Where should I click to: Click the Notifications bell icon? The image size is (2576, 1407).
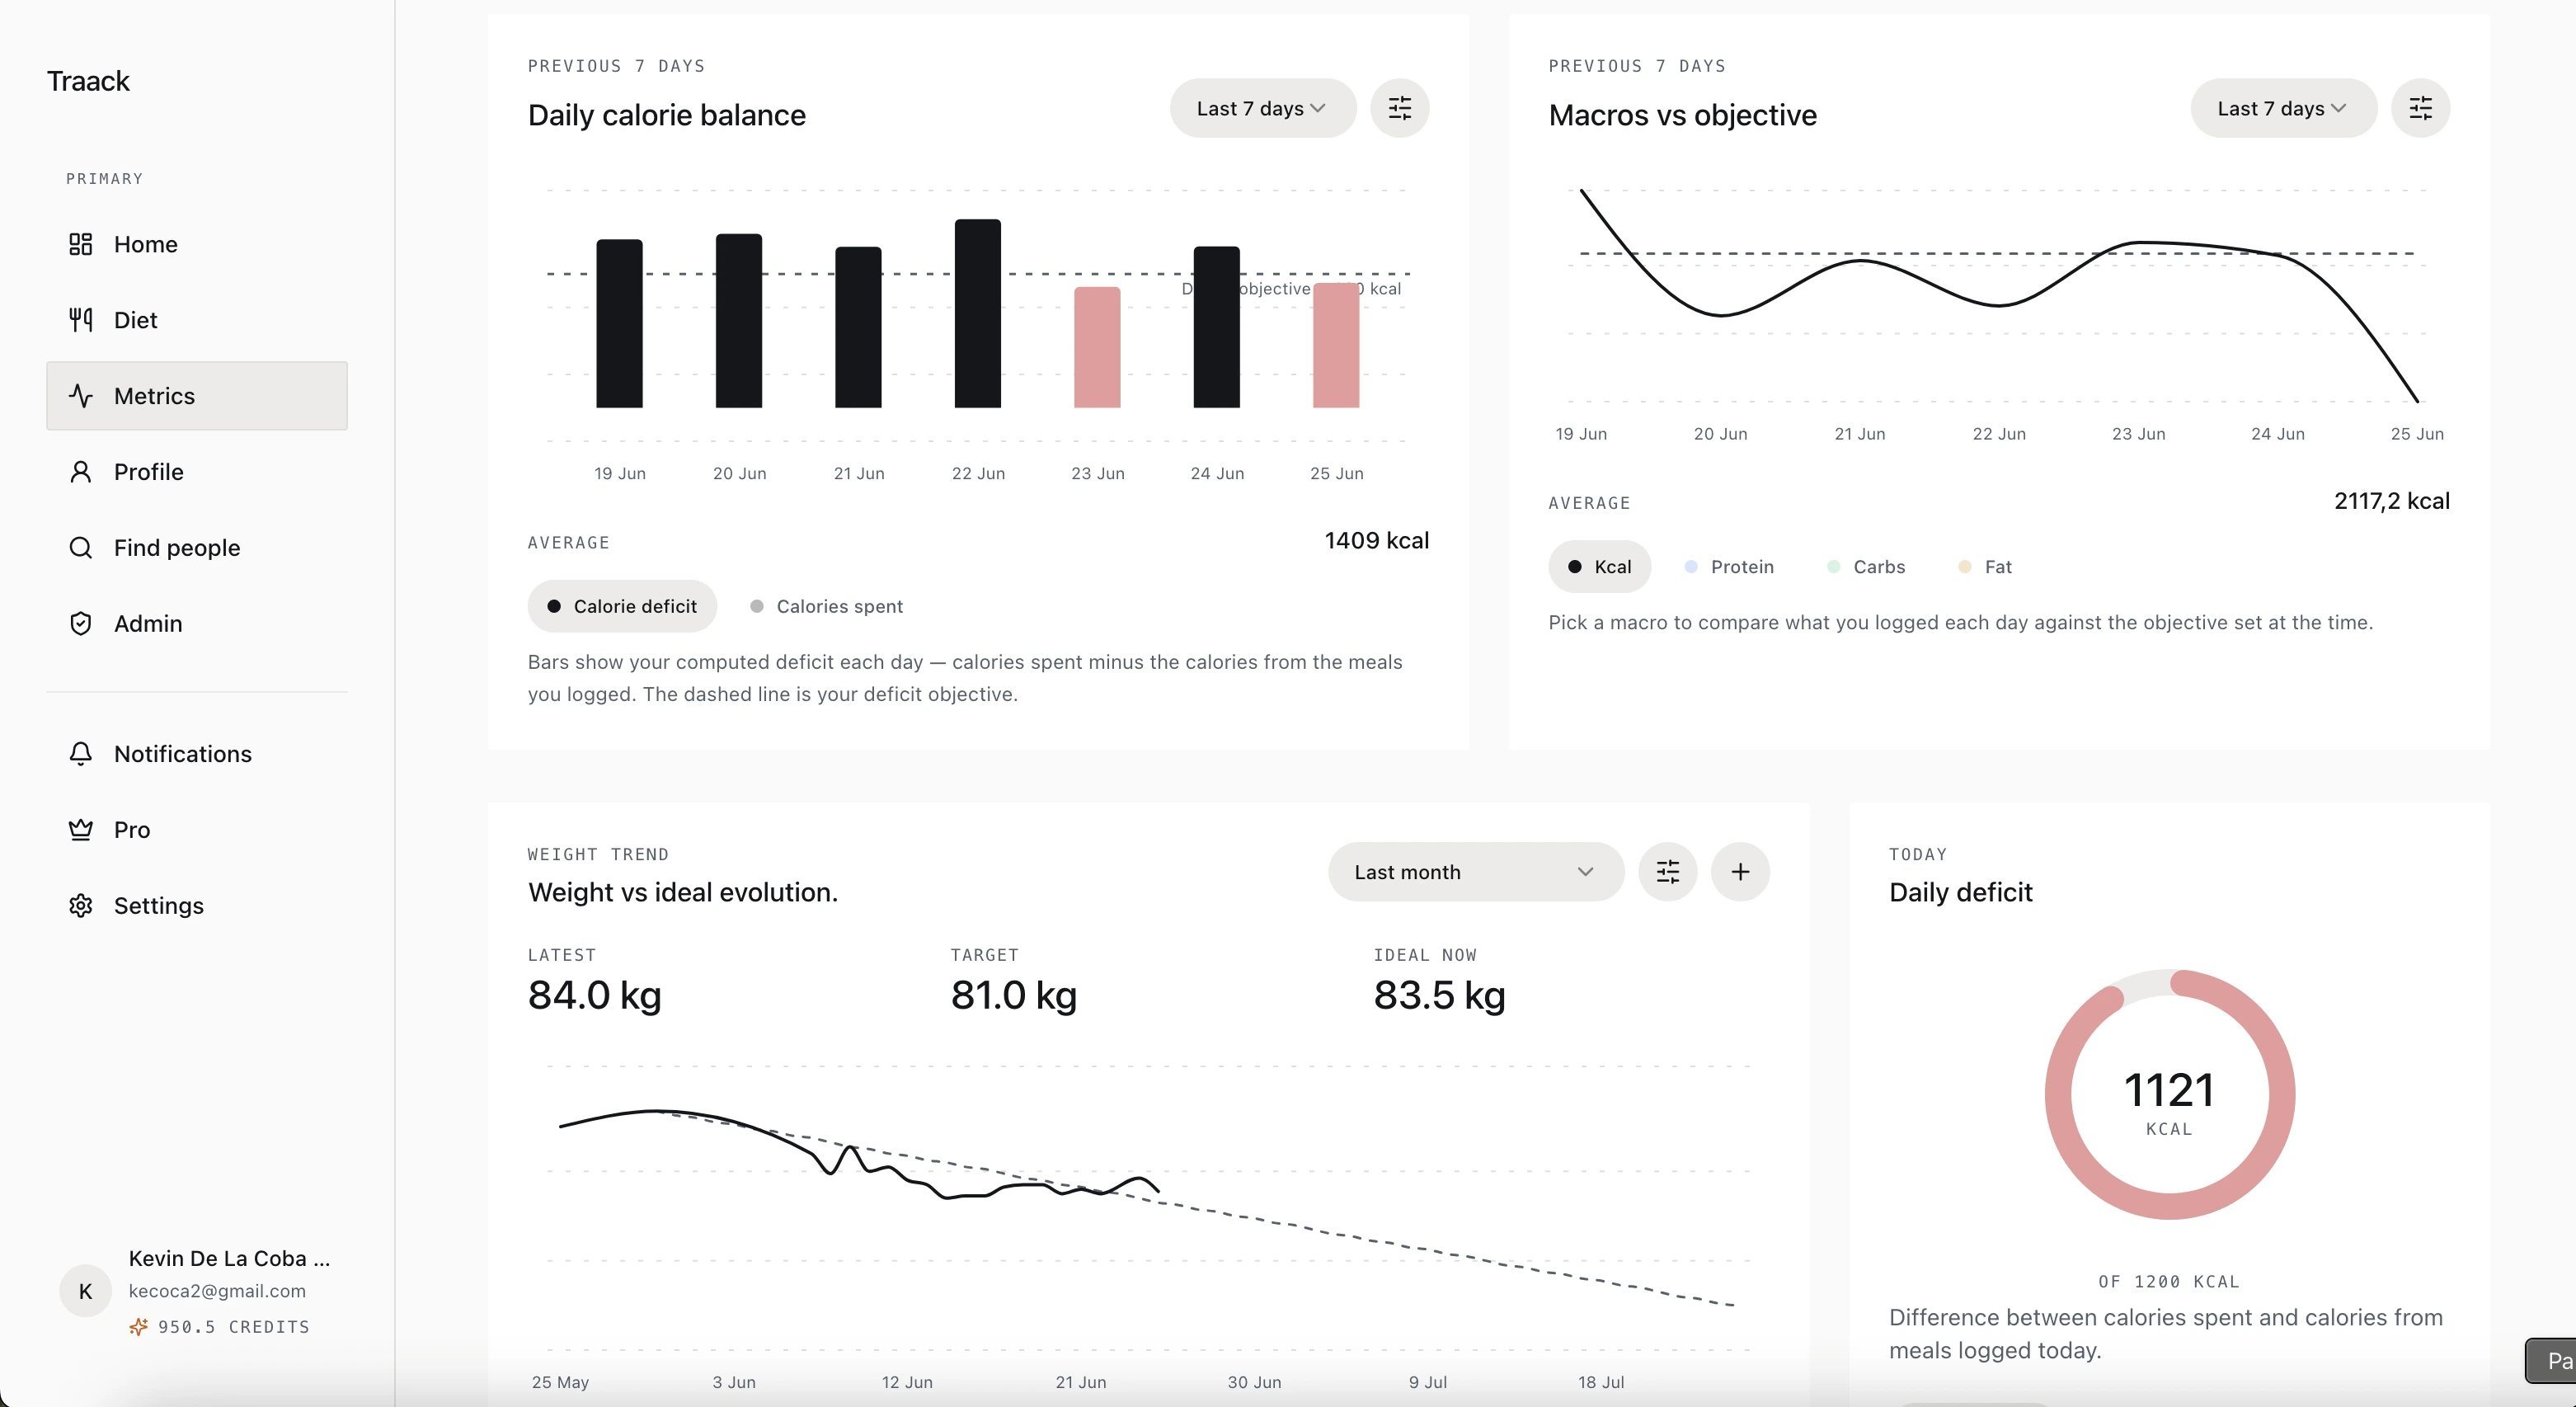point(81,754)
